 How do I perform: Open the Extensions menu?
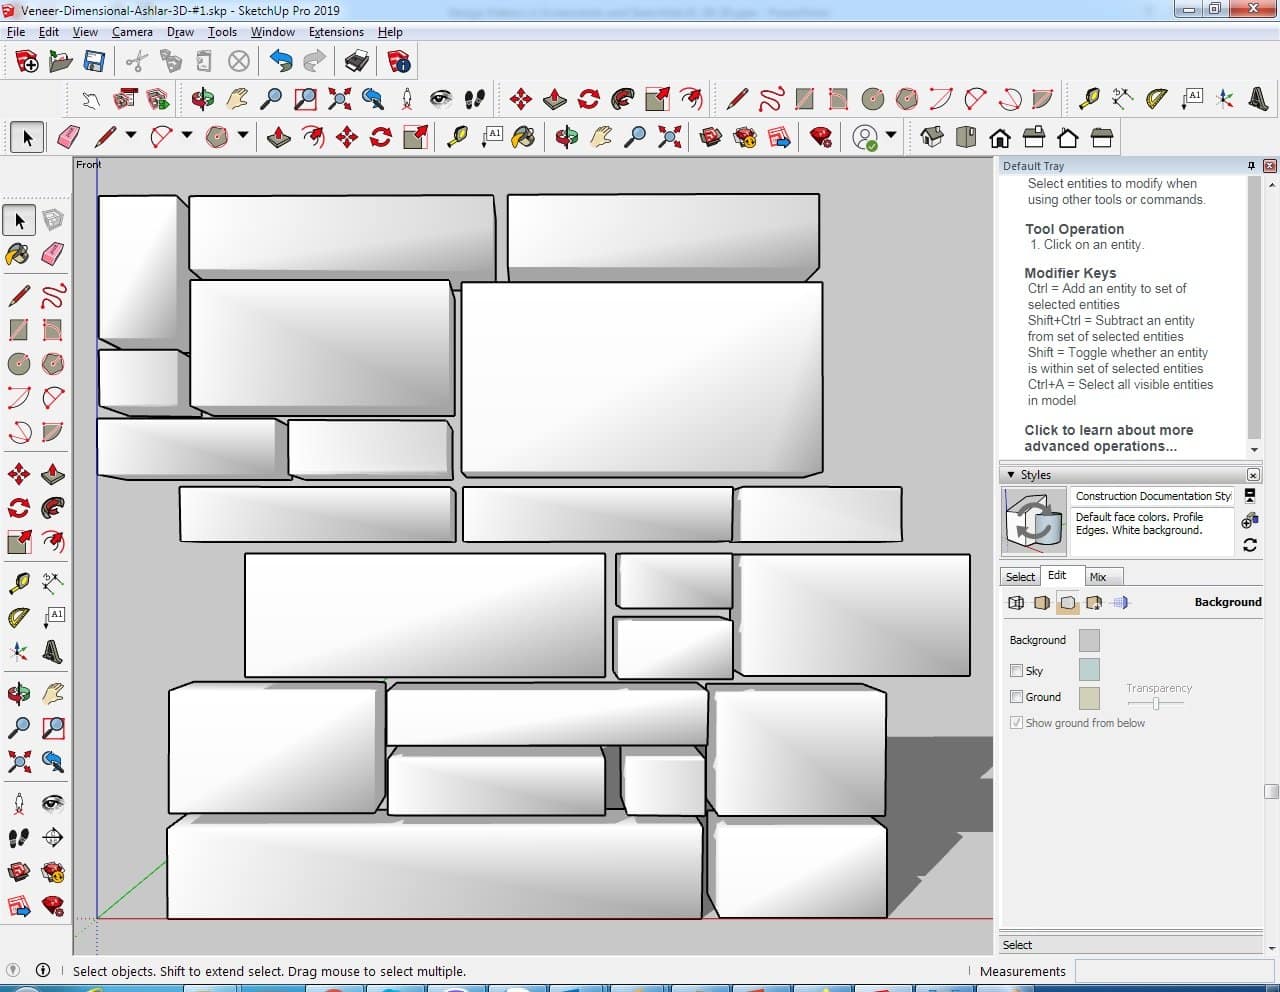336,32
